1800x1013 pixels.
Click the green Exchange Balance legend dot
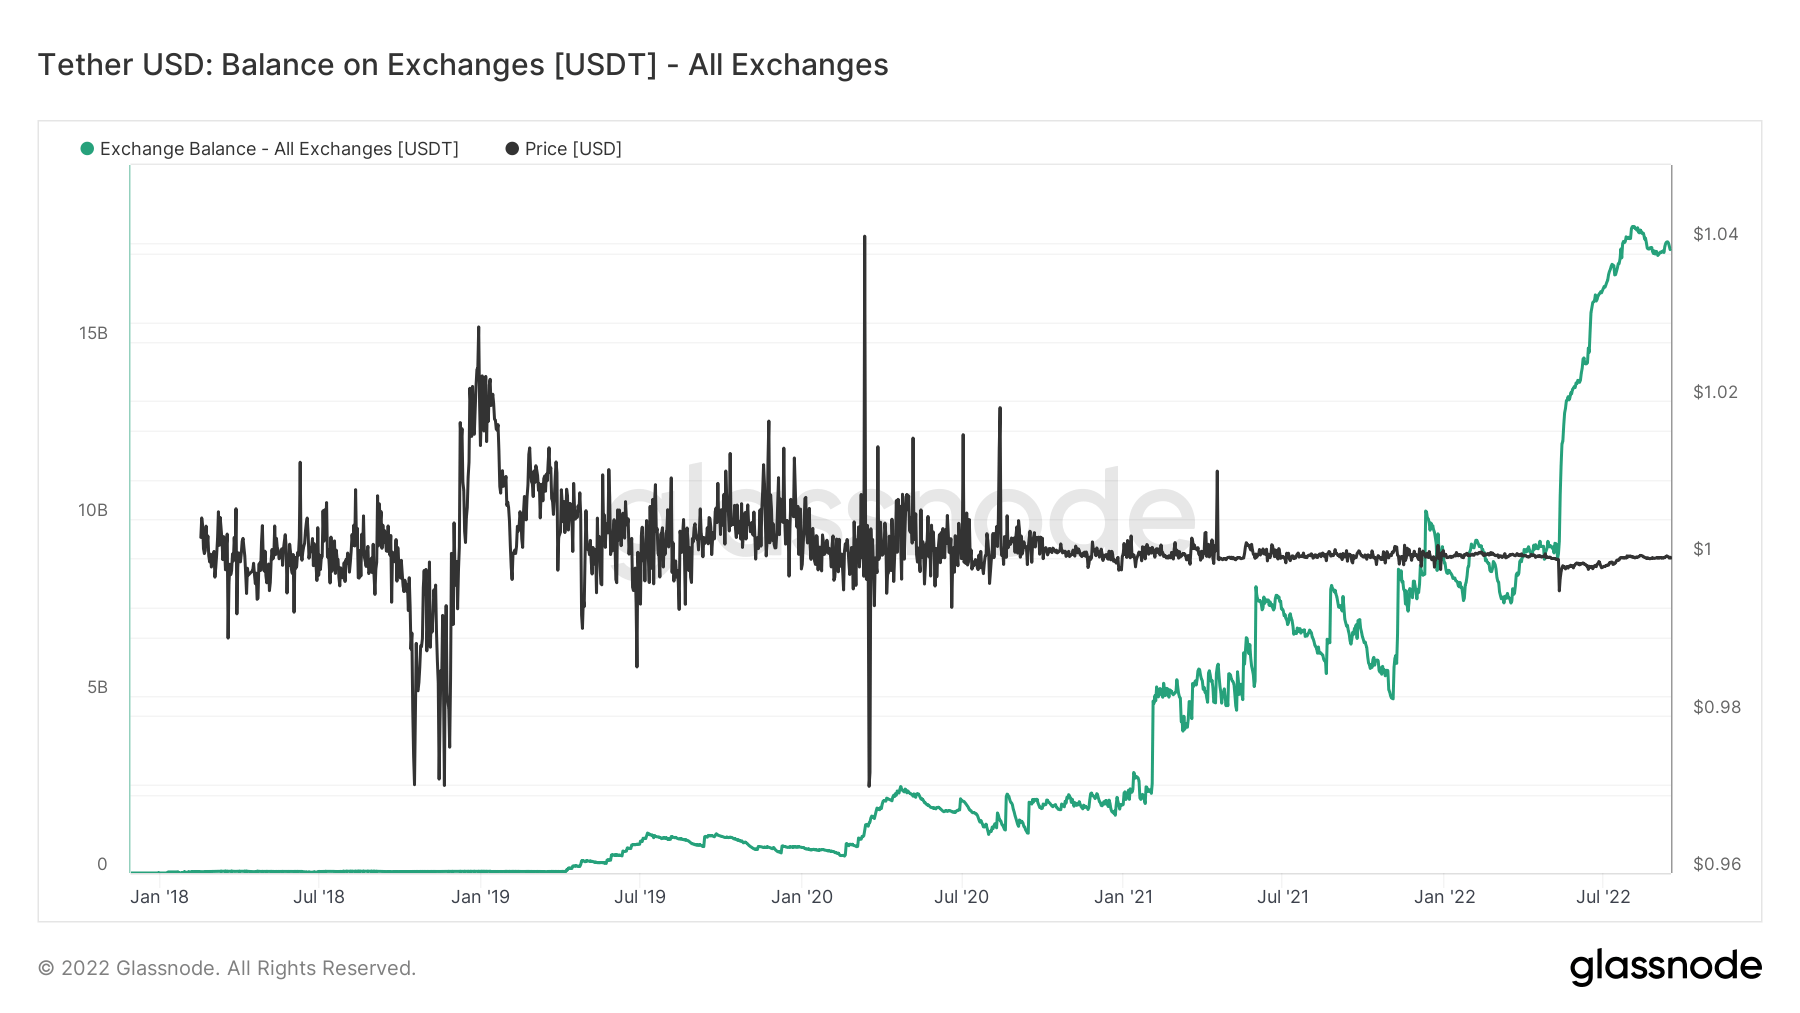87,149
